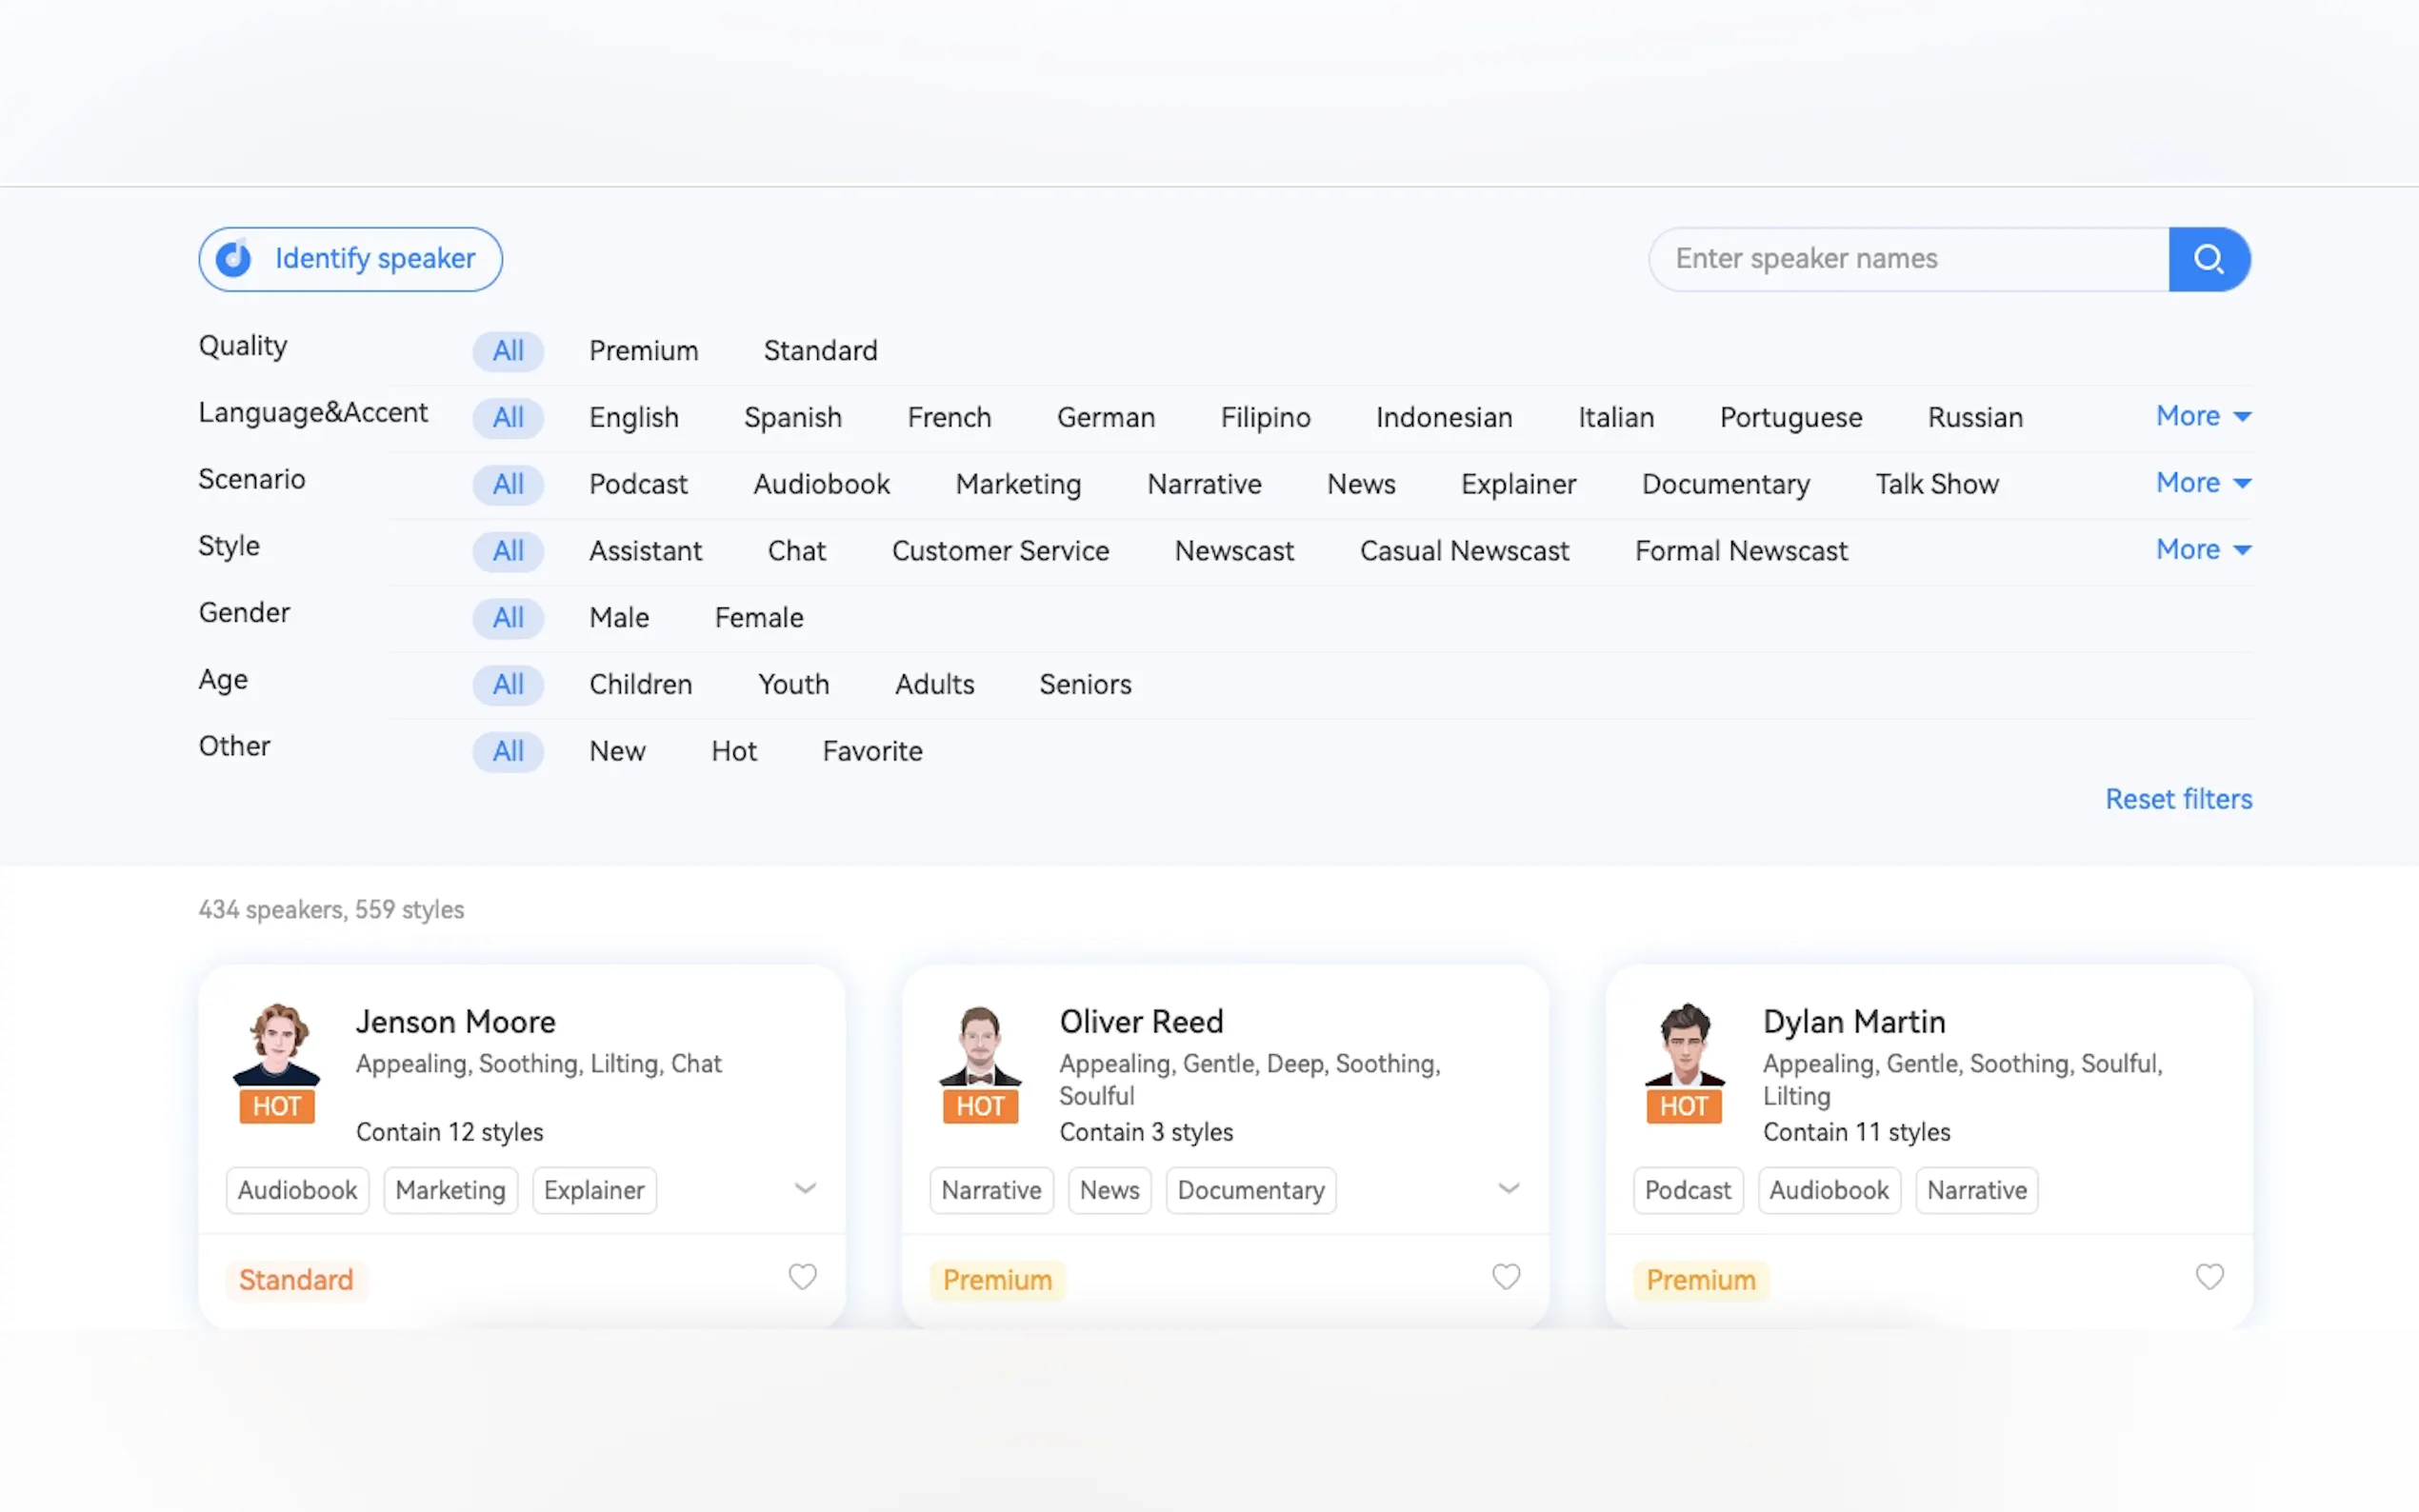The height and width of the screenshot is (1512, 2419).
Task: Choose the Customer Service style filter
Action: pyautogui.click(x=1000, y=551)
